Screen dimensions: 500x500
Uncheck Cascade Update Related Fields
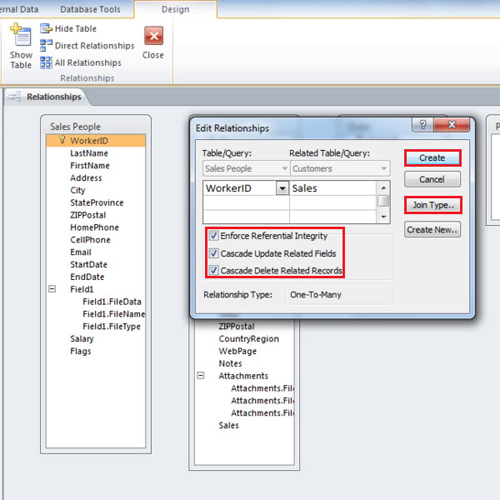tap(214, 253)
